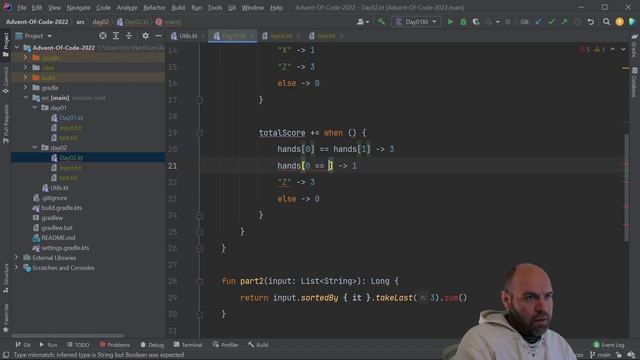This screenshot has width=640, height=360.
Task: Open the File menu
Action: click(21, 7)
